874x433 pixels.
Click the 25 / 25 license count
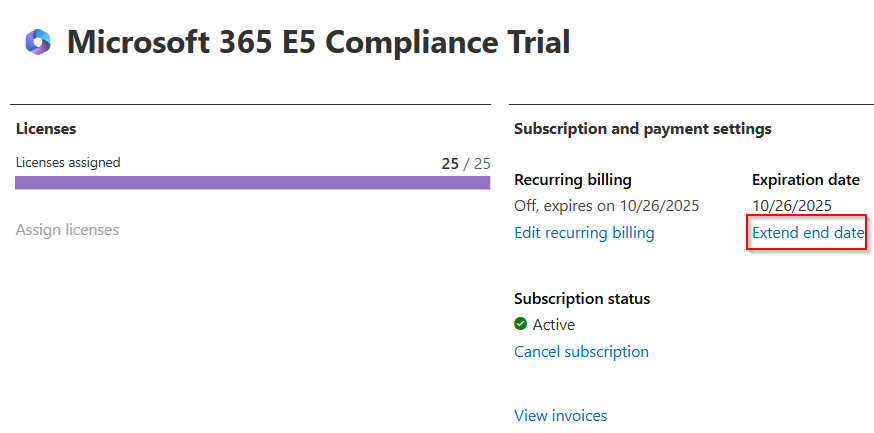point(466,164)
